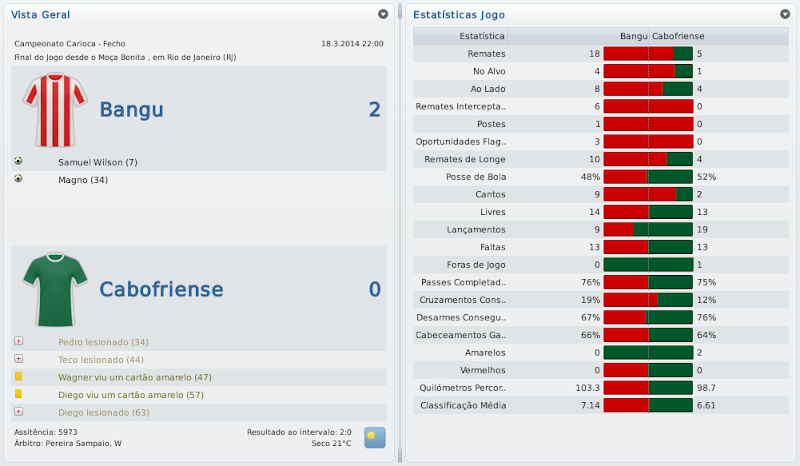
Task: Click the injury icon beside Diego lesionado (63)
Action: coord(19,412)
